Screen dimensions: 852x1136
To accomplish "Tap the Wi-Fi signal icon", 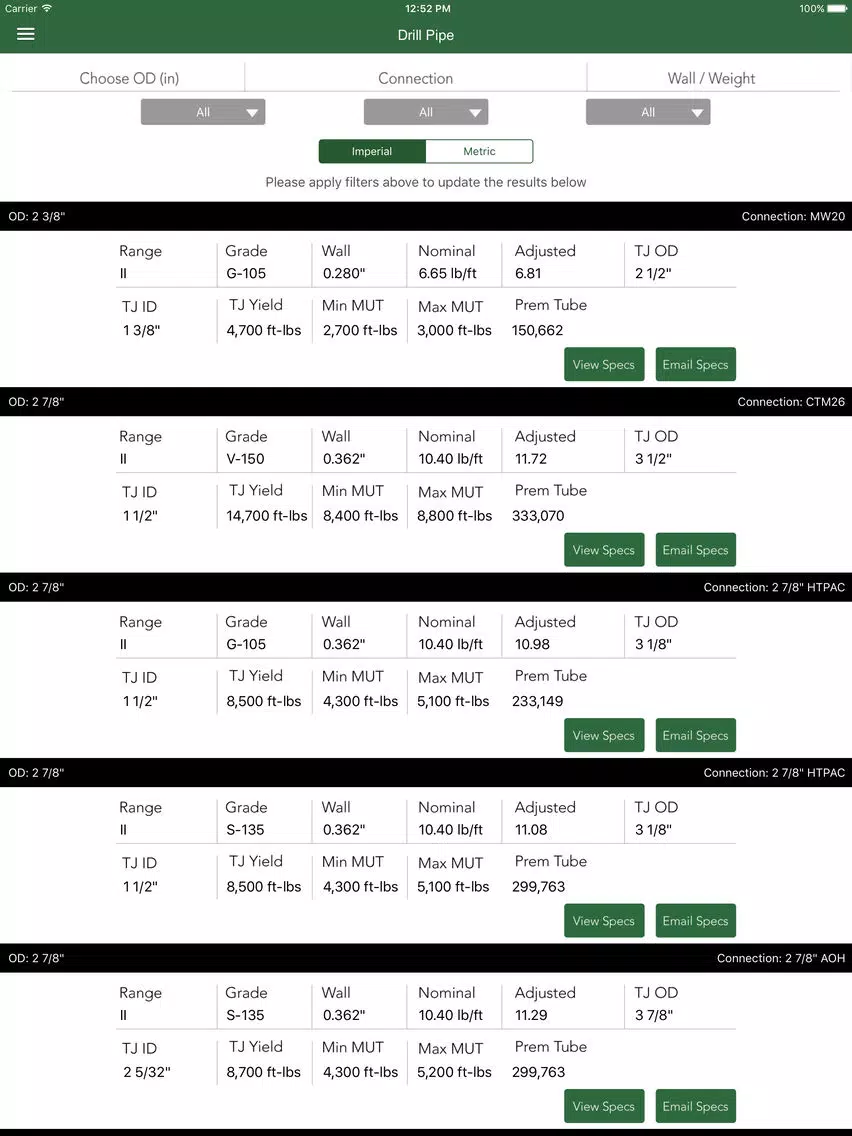I will click(x=47, y=8).
